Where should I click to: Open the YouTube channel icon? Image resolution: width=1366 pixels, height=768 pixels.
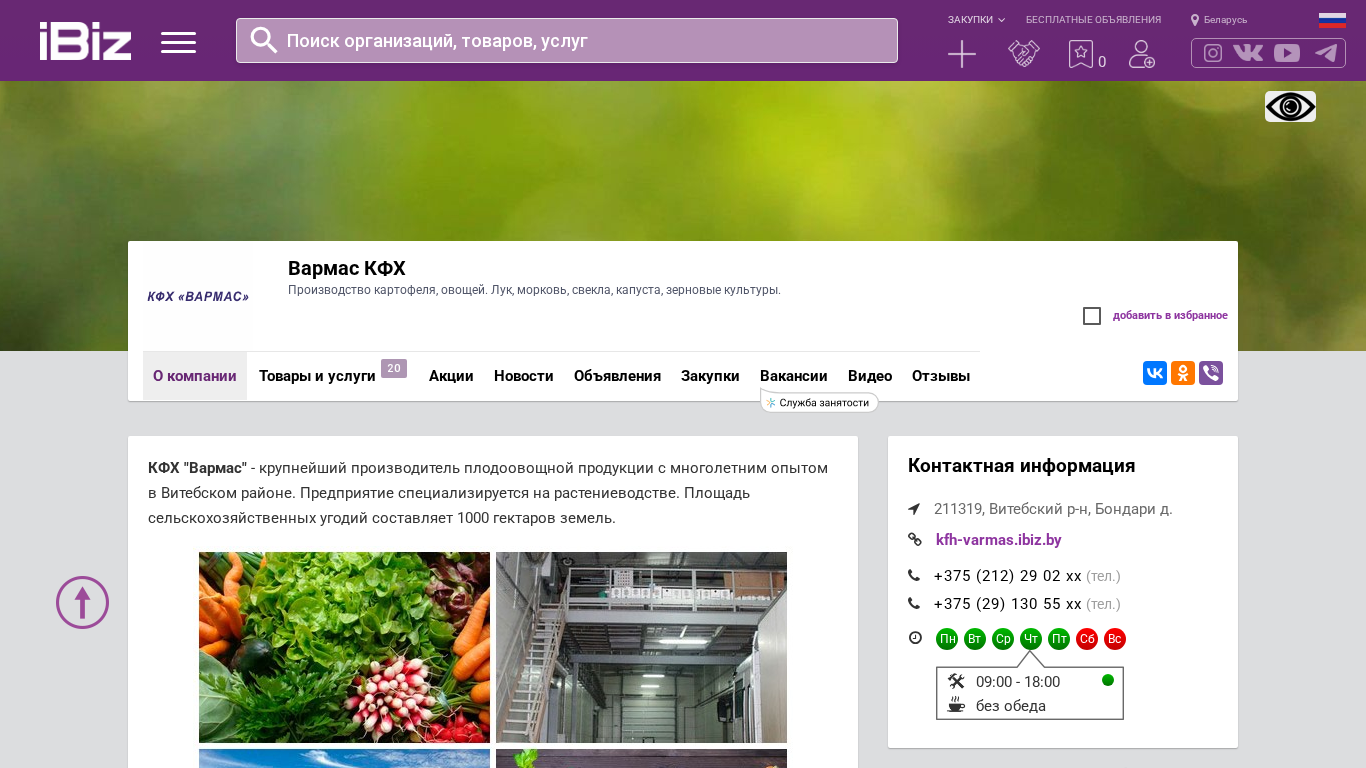coord(1287,53)
